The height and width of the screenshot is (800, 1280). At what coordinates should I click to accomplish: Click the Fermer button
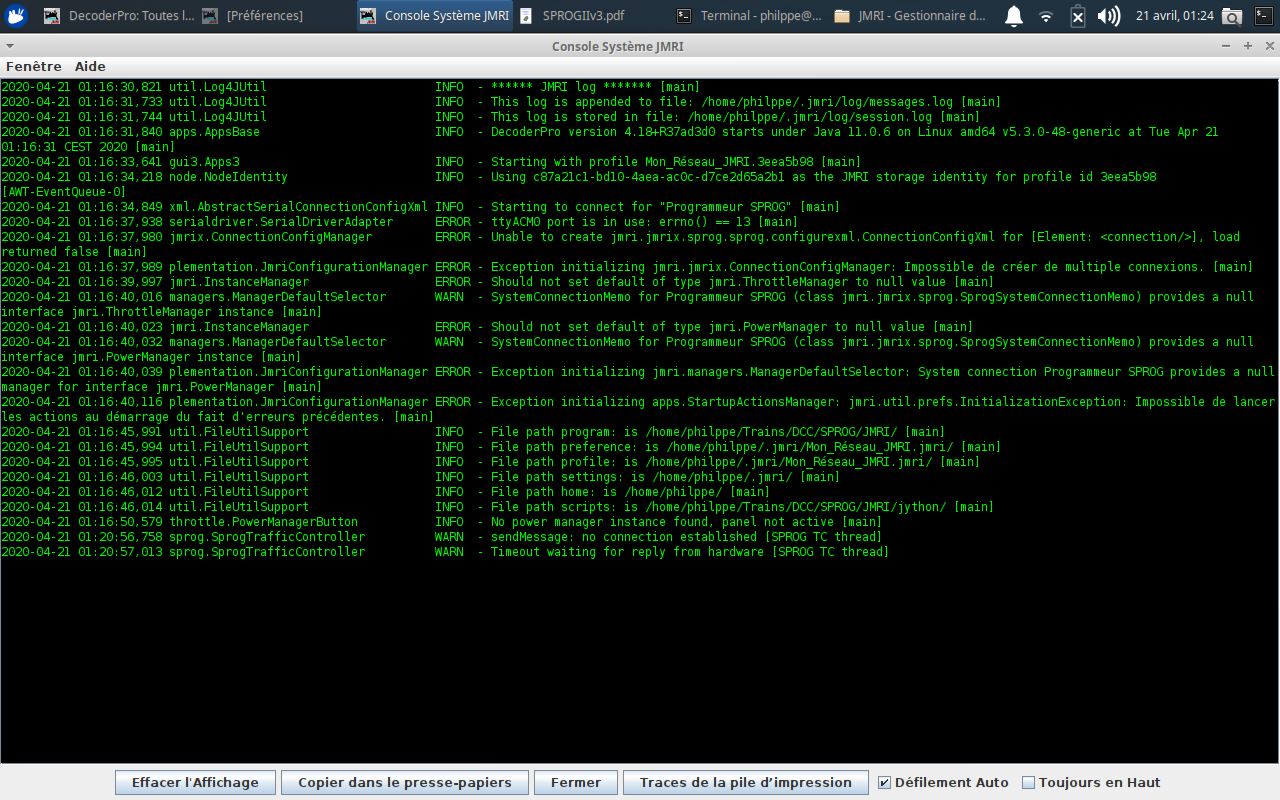(x=576, y=782)
